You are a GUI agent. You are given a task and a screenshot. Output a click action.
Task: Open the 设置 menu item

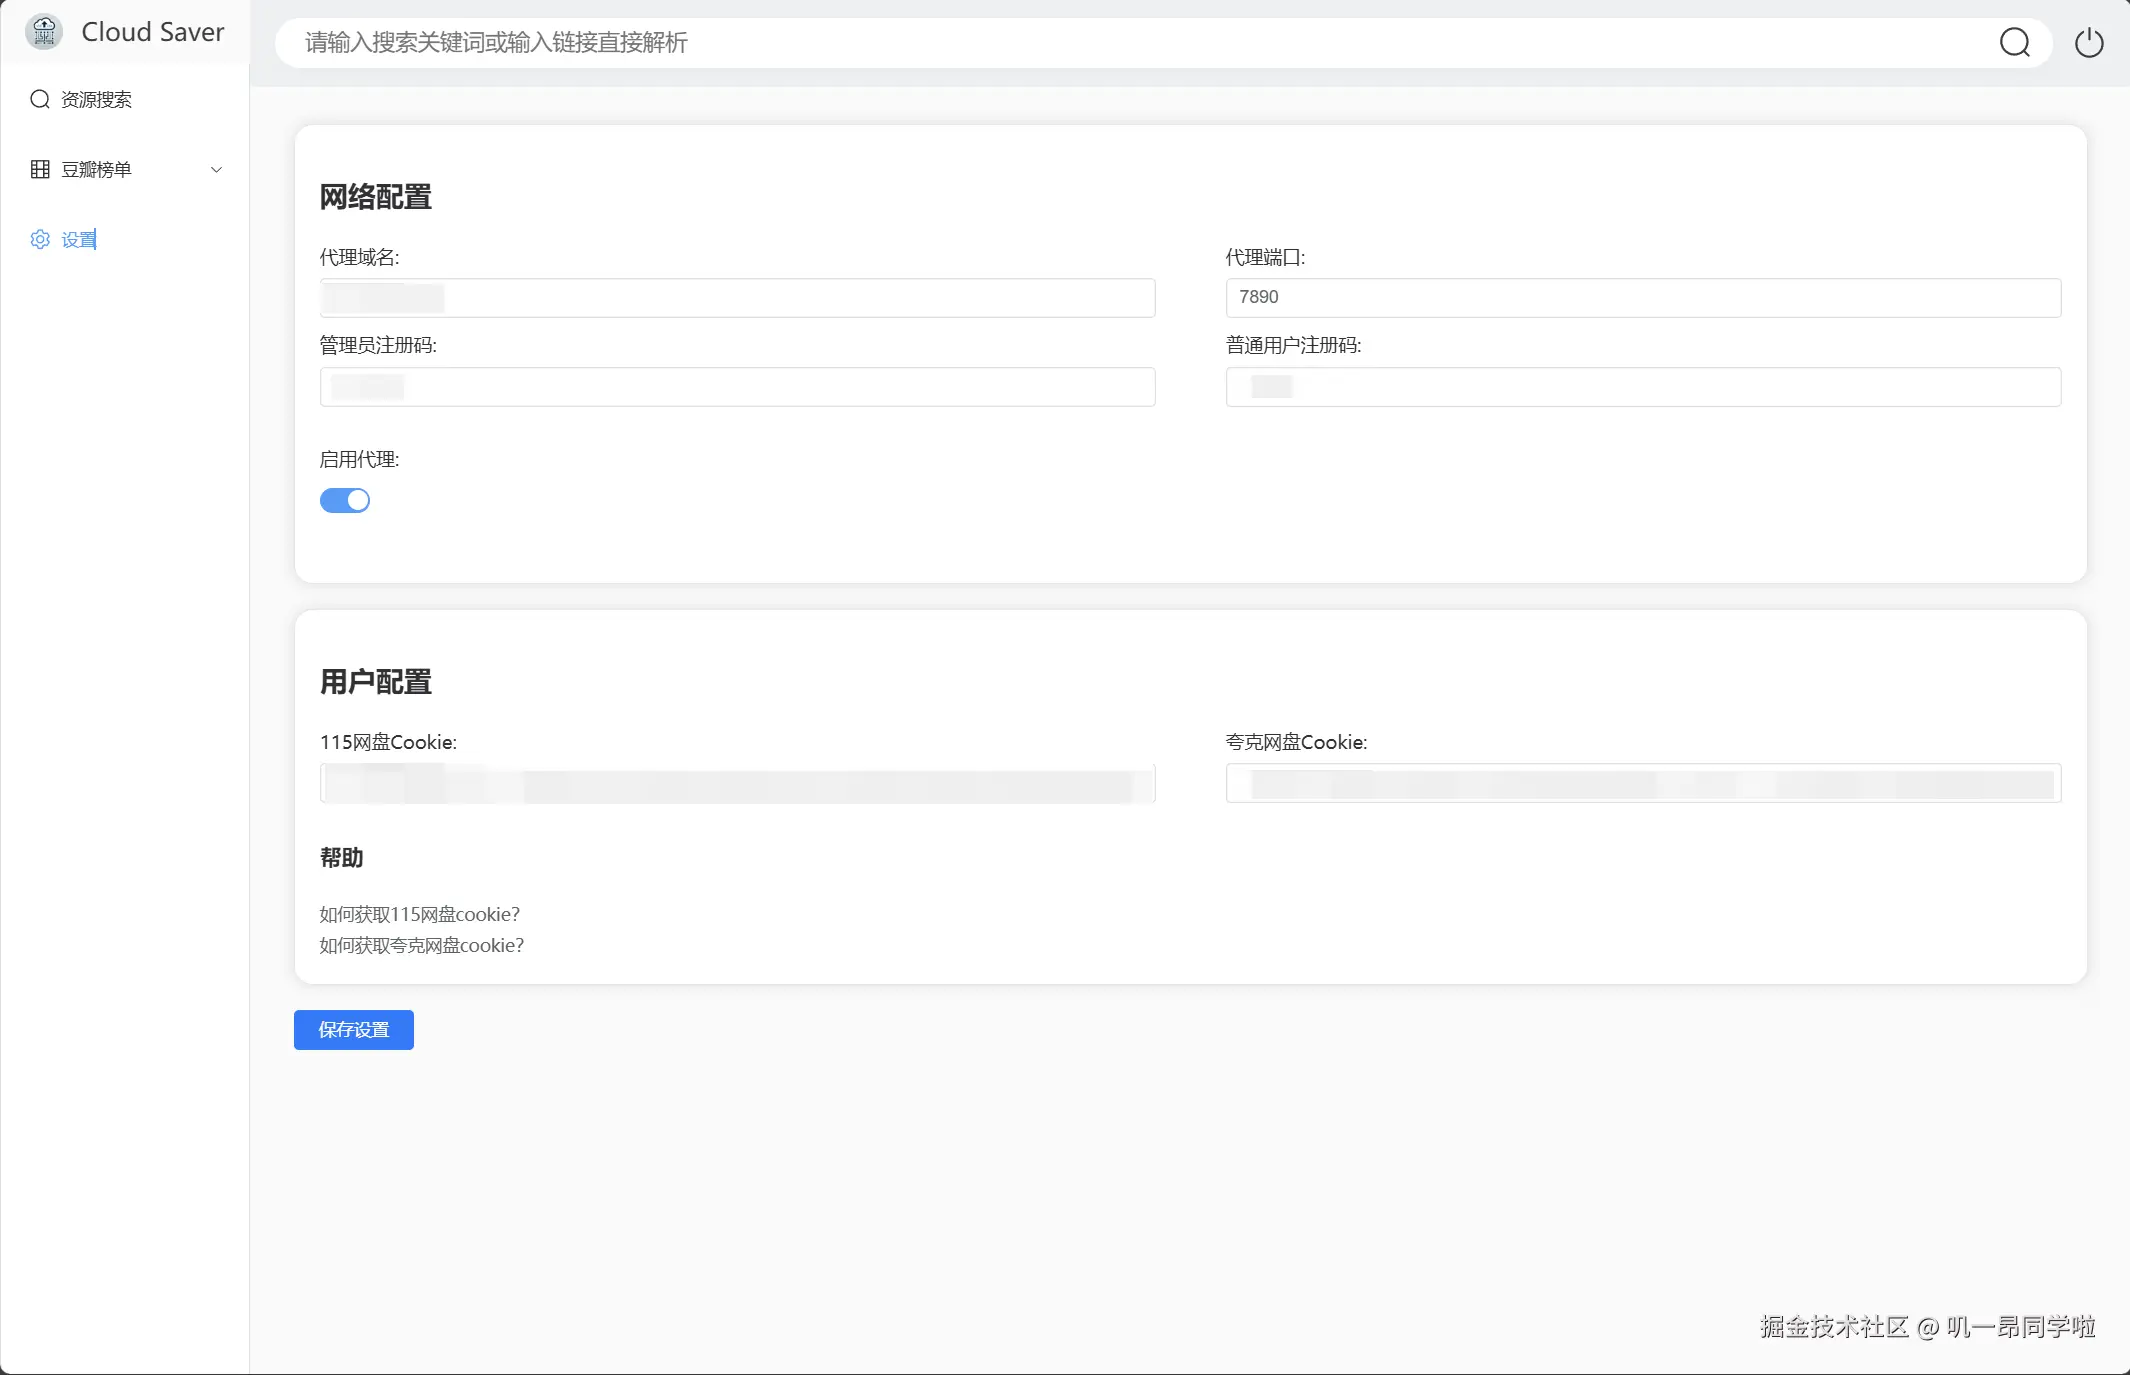79,239
